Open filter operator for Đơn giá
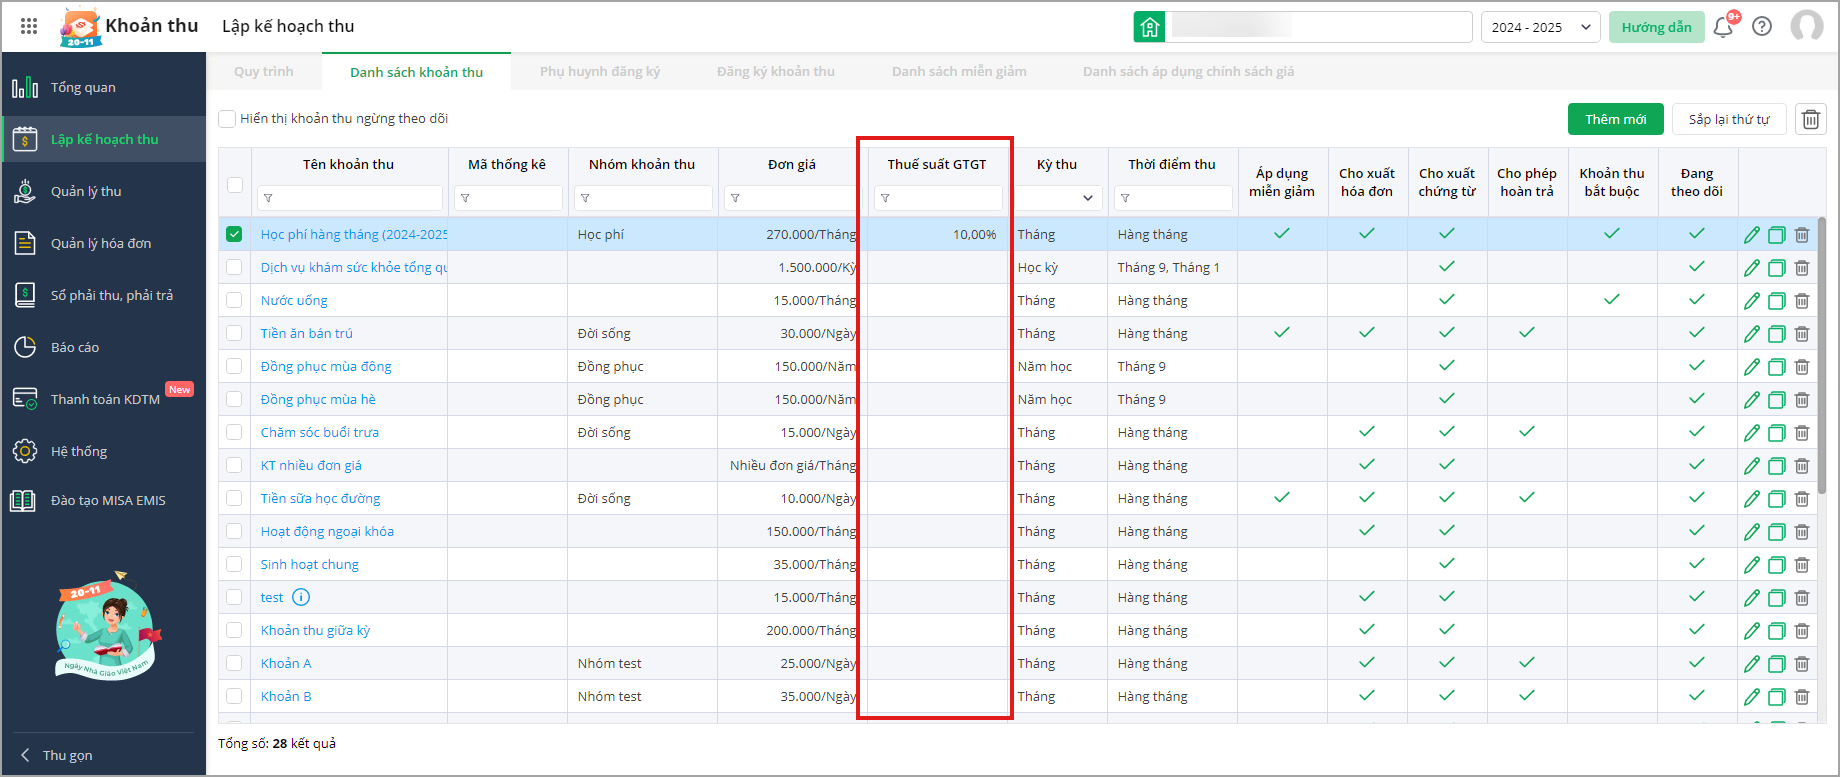This screenshot has height=777, width=1840. 735,198
